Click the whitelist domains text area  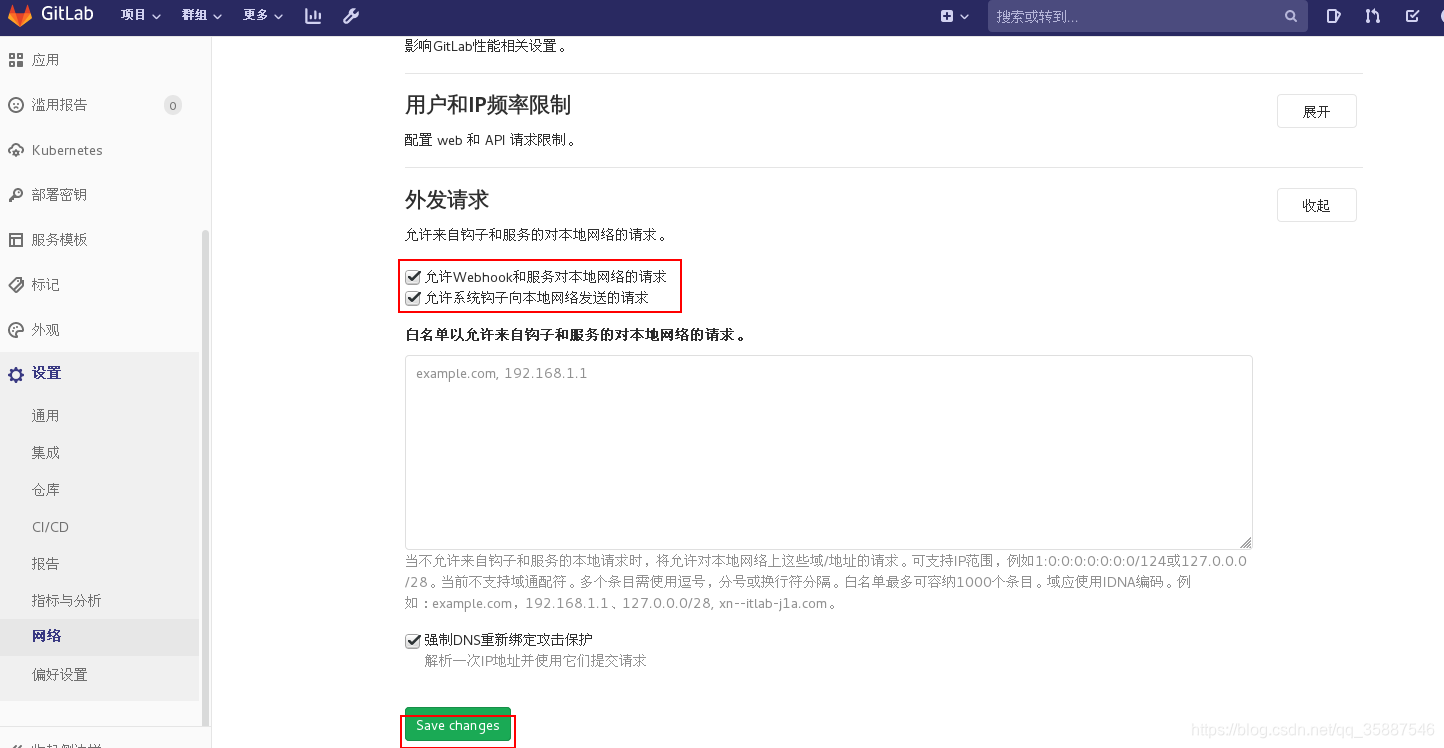828,450
